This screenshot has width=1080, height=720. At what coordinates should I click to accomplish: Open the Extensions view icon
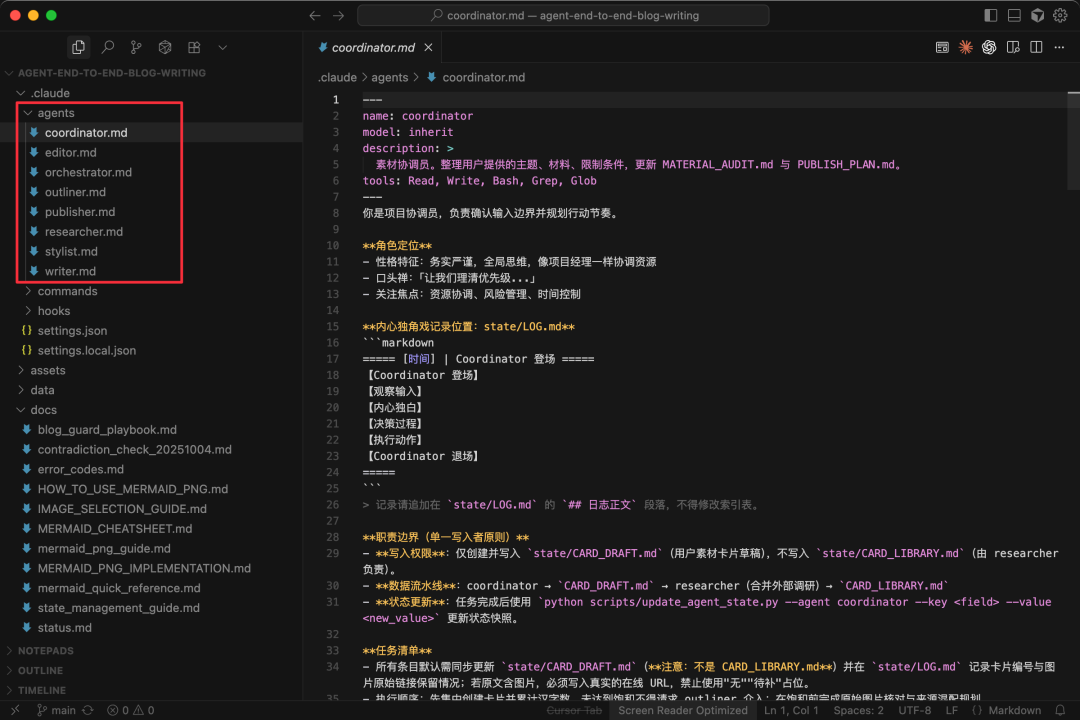coord(194,47)
